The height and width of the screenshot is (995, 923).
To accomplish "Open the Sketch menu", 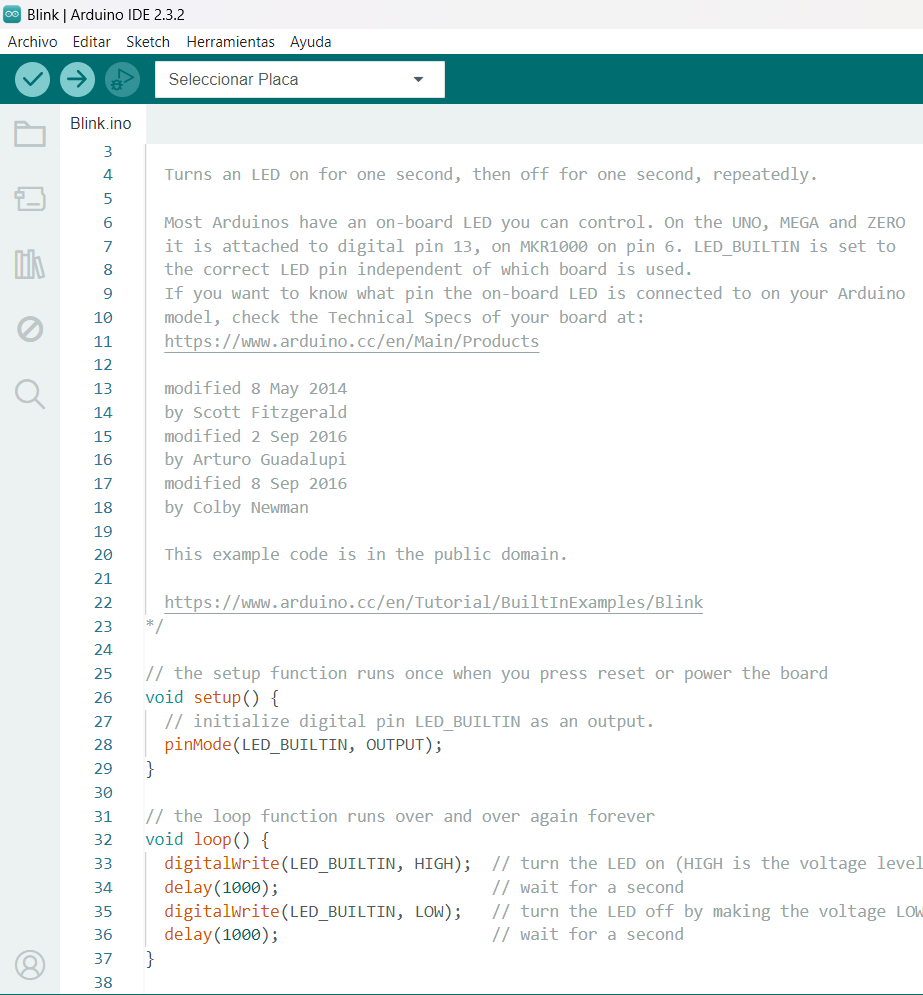I will point(148,42).
